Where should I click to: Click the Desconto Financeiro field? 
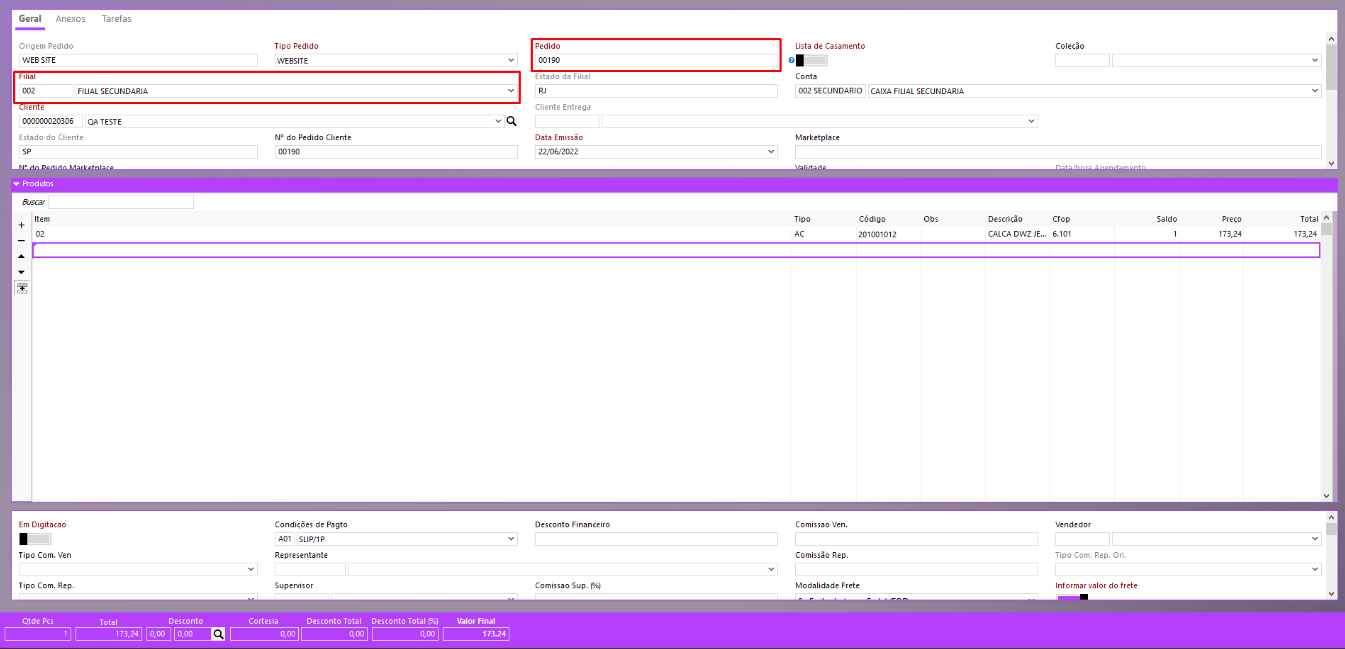[x=657, y=539]
